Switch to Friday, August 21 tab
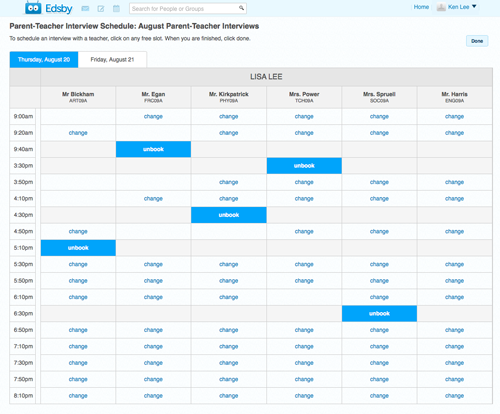 pyautogui.click(x=112, y=60)
